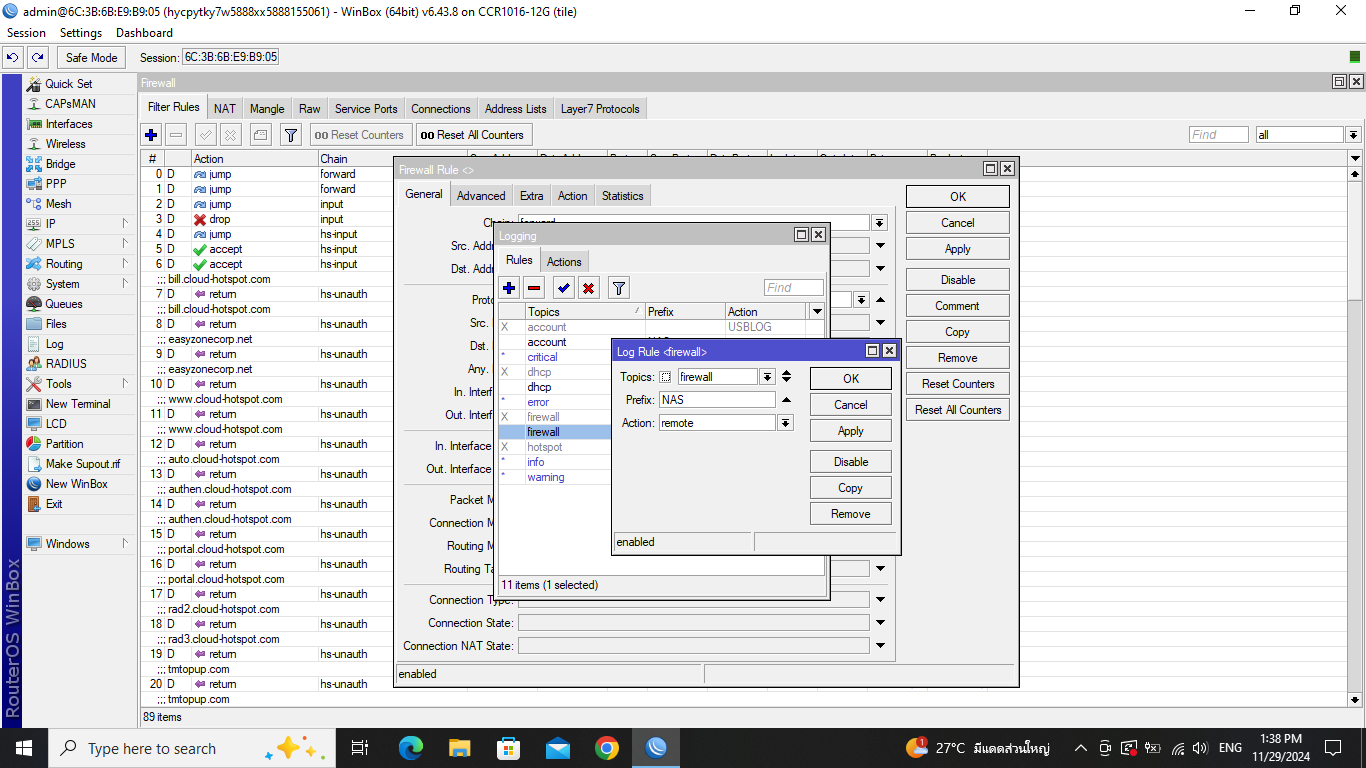
Task: Open New WinBox from sidebar
Action: 76,484
